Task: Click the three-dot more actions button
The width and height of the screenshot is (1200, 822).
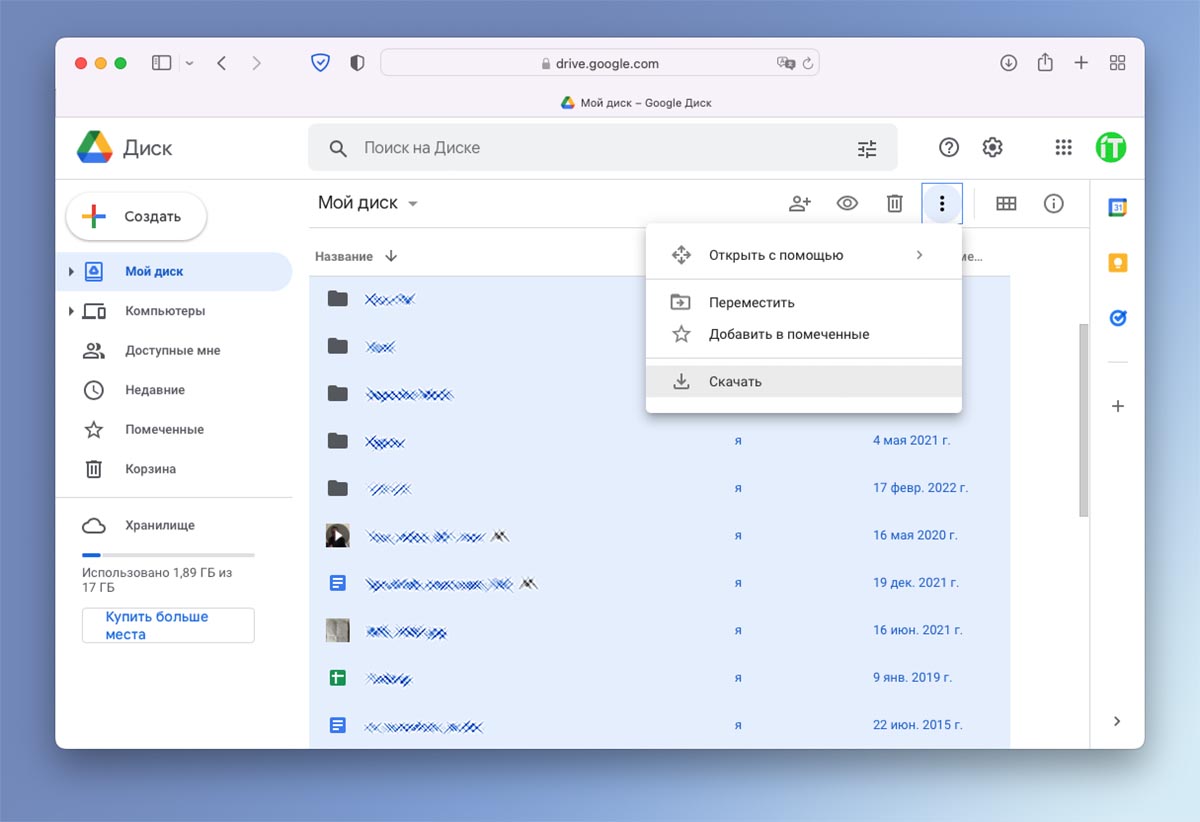Action: (942, 204)
